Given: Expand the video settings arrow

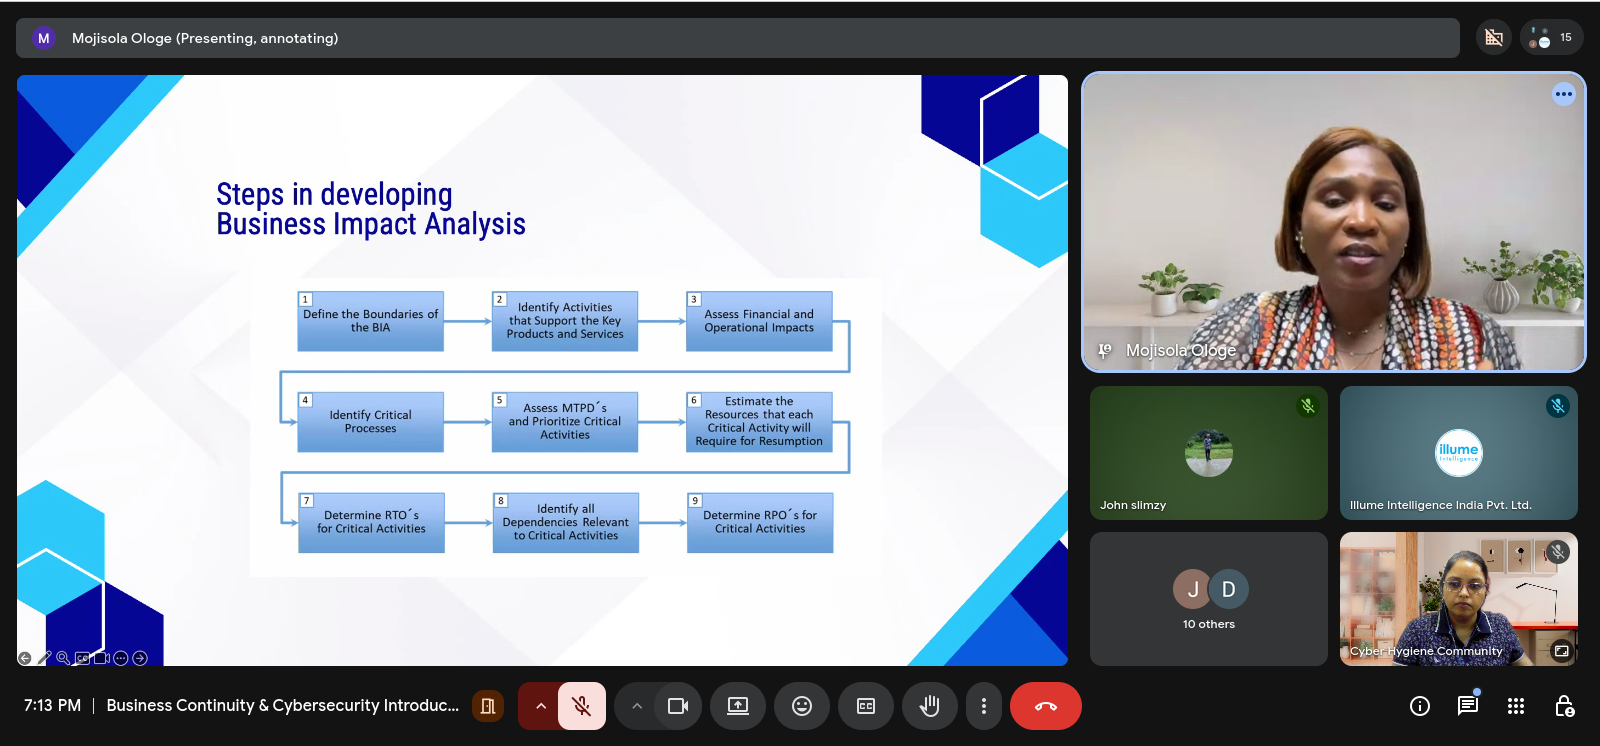Looking at the screenshot, I should tap(636, 706).
